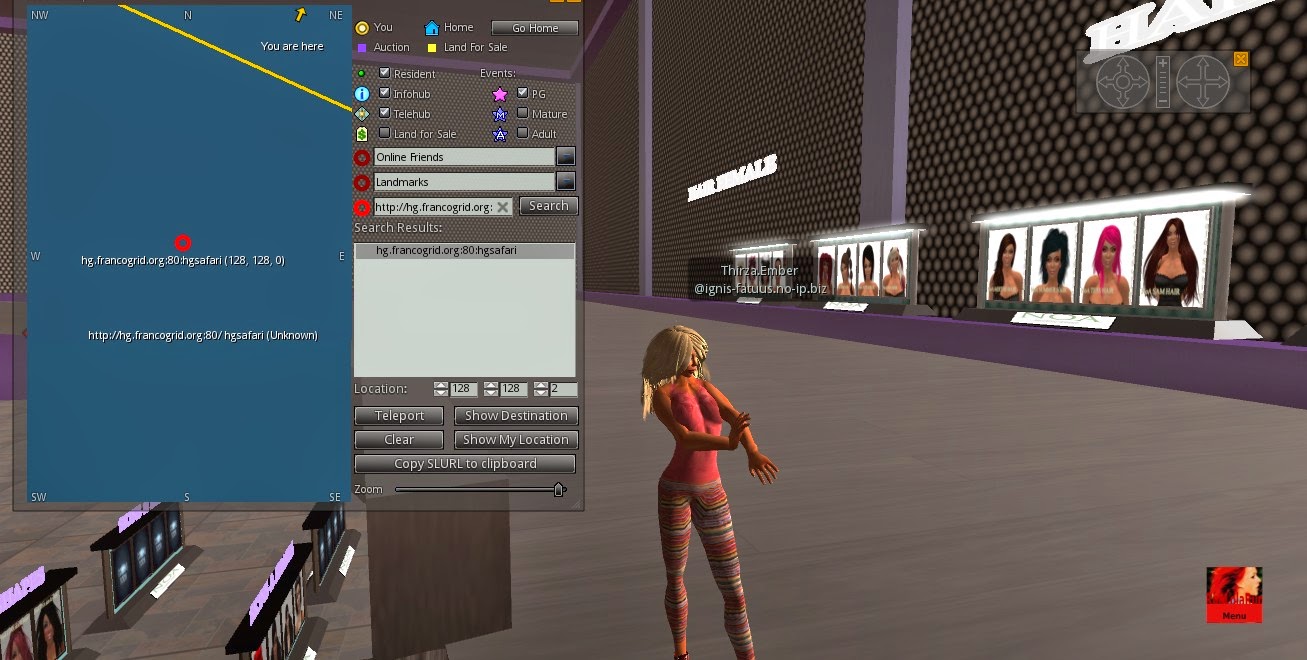Enable the Adult events checkbox
Viewport: 1307px width, 660px height.
(x=523, y=133)
